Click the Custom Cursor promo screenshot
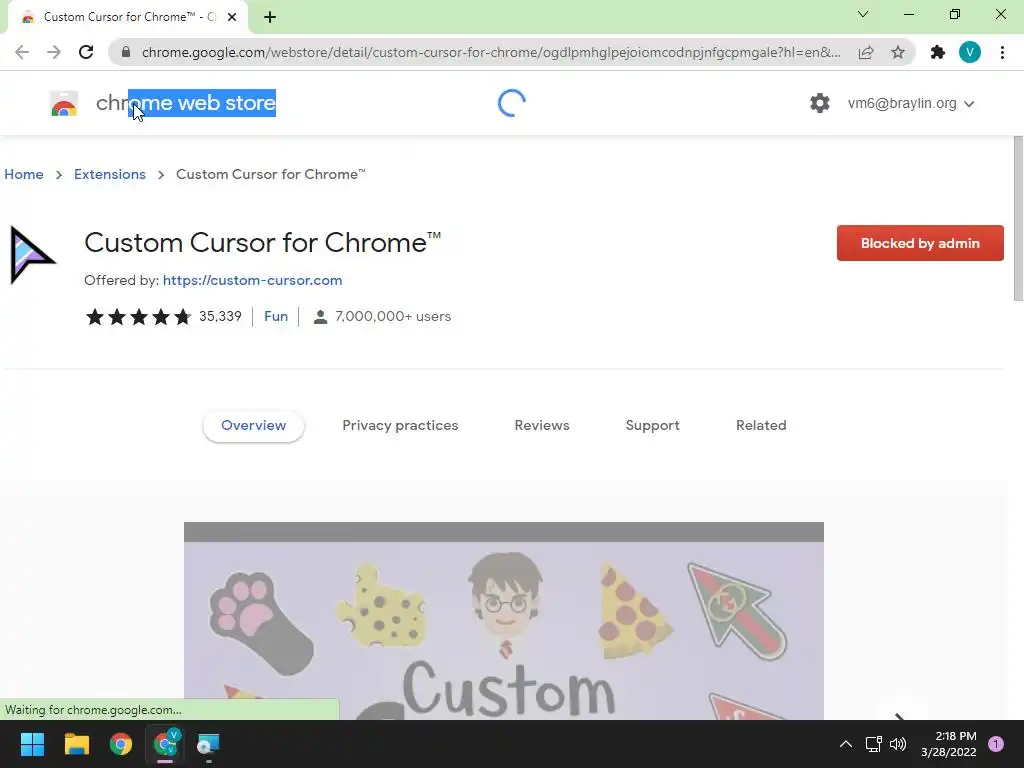The height and width of the screenshot is (768, 1024). [x=504, y=620]
